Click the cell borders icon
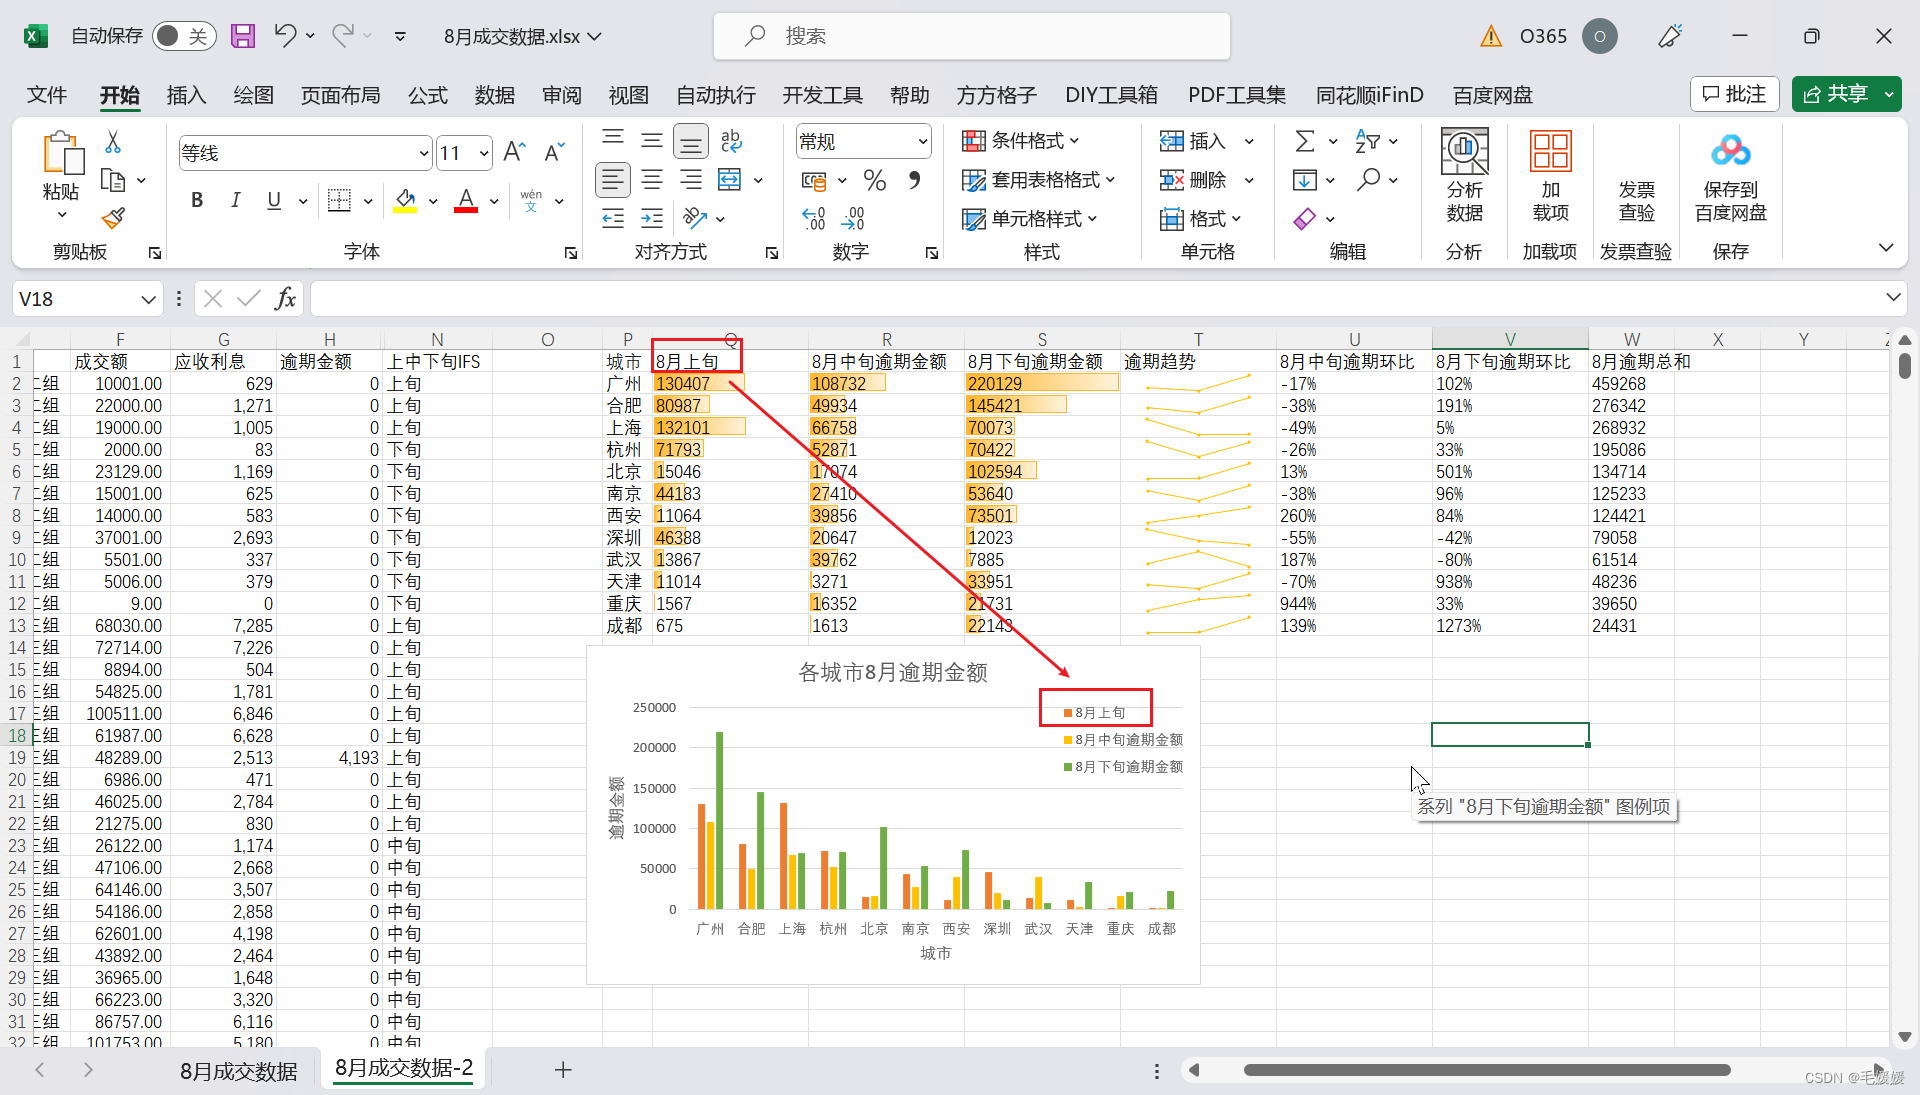This screenshot has width=1920, height=1095. pyautogui.click(x=340, y=200)
